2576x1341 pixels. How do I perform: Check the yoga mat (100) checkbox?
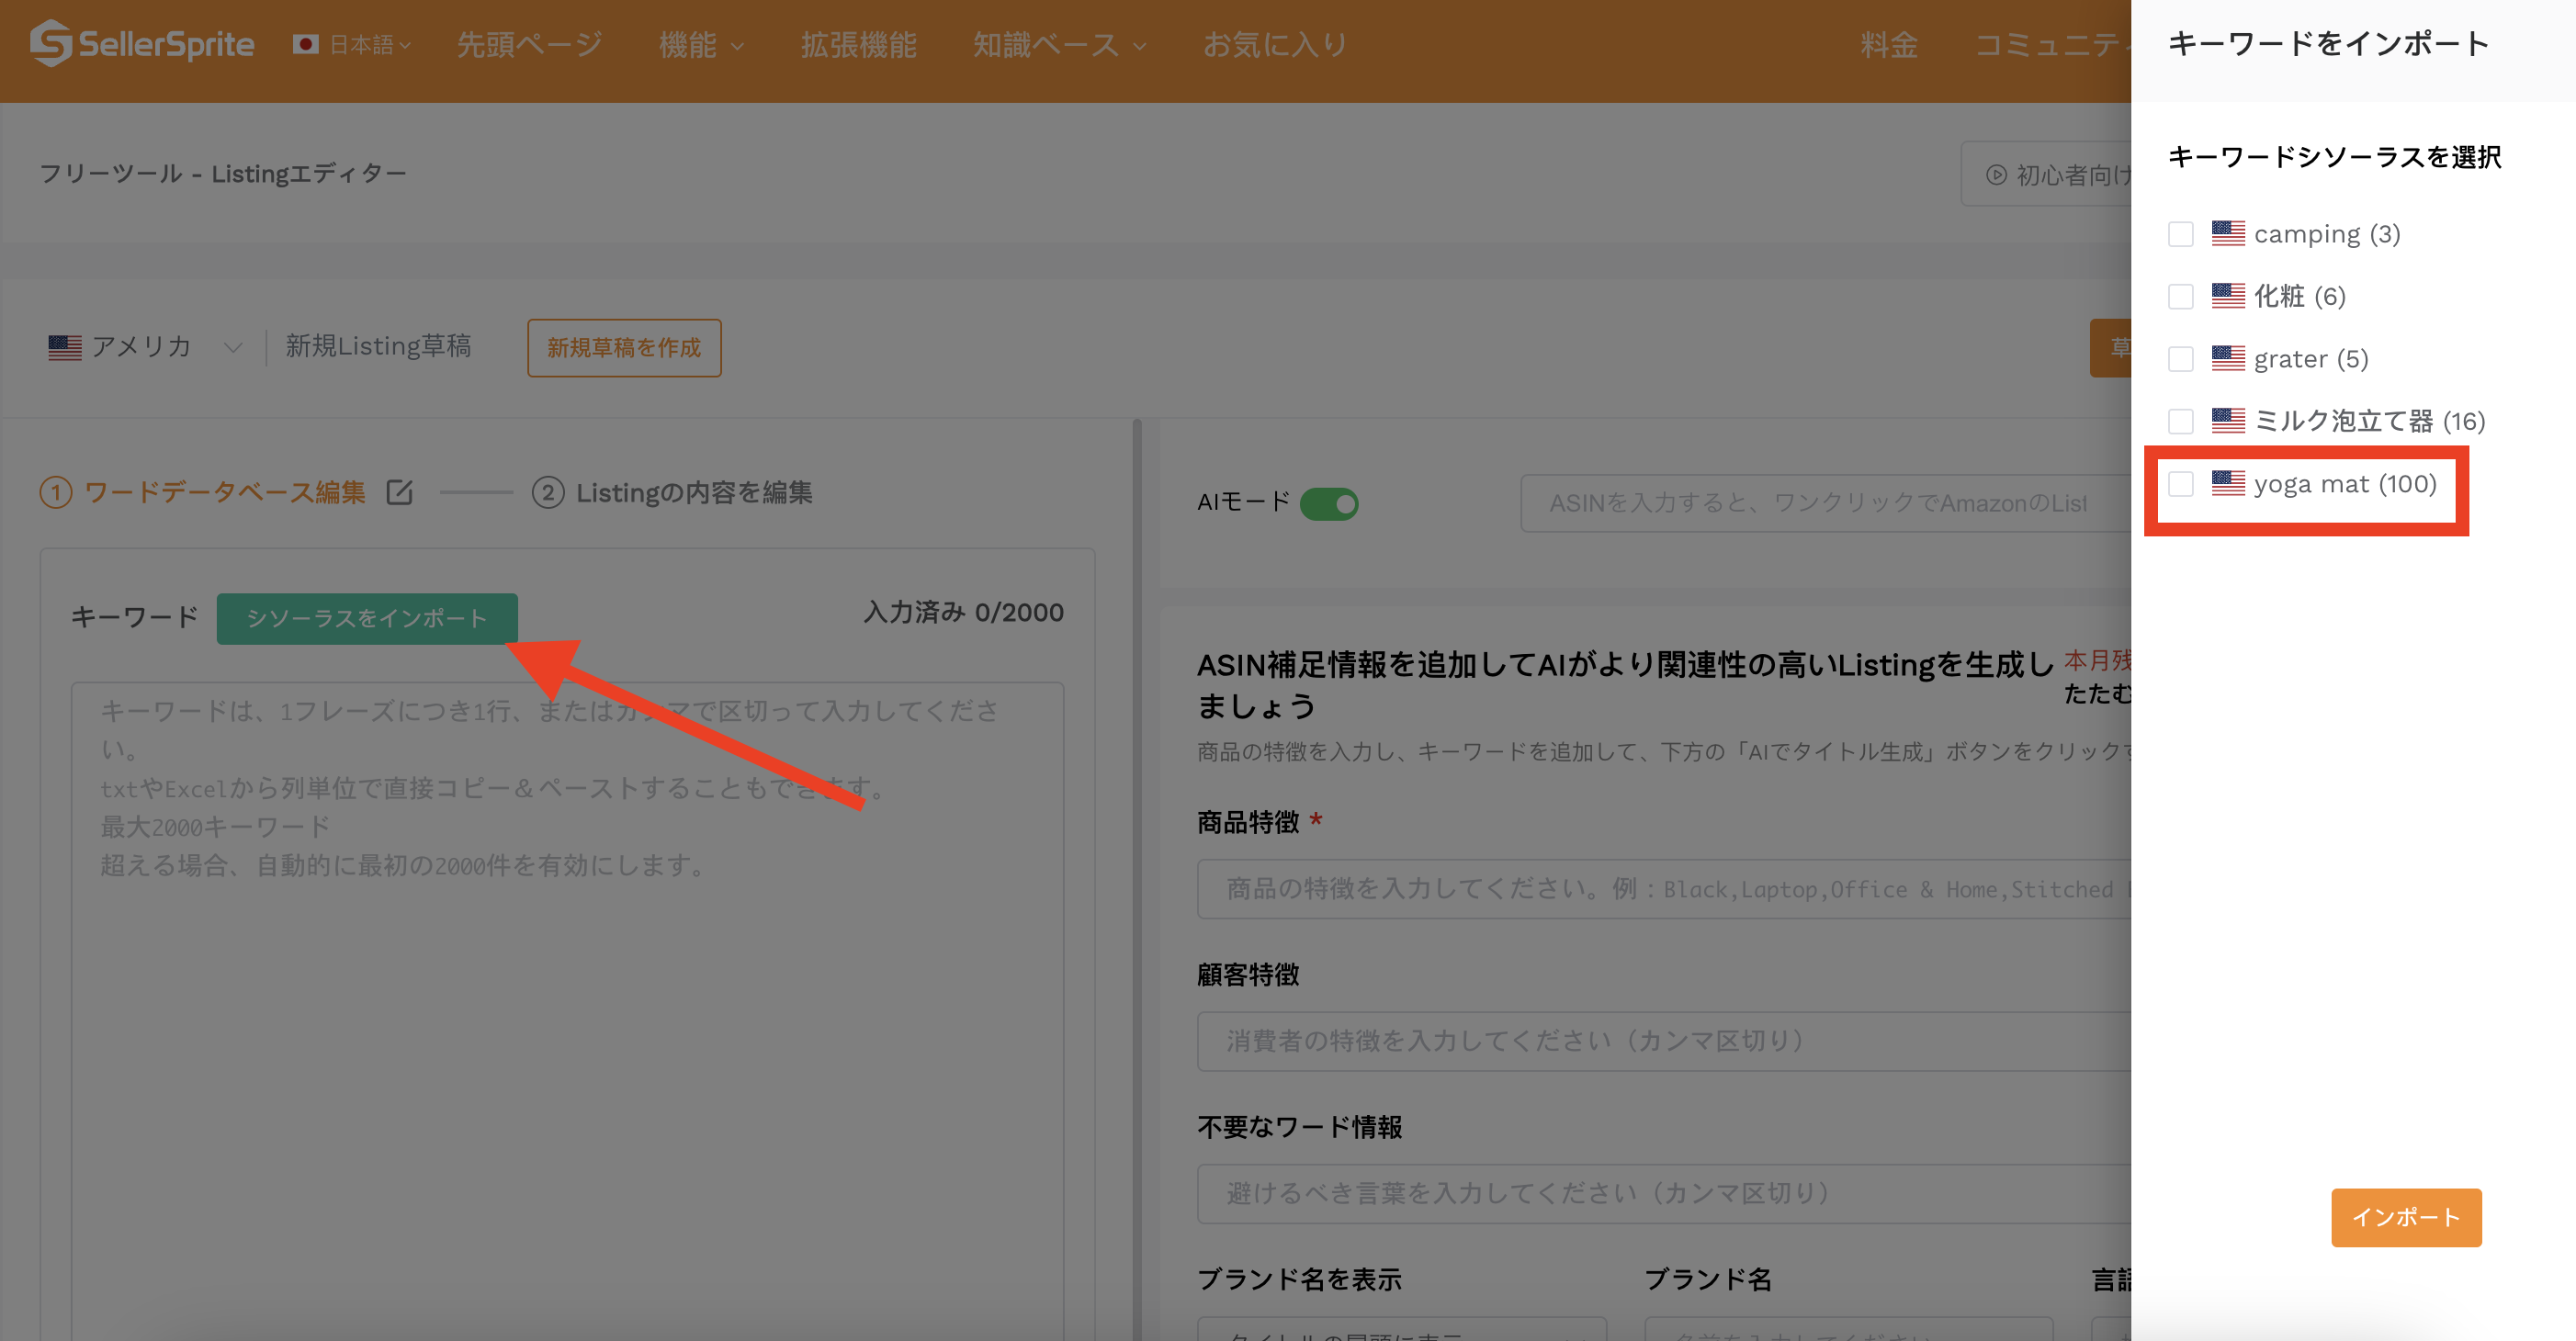2180,484
